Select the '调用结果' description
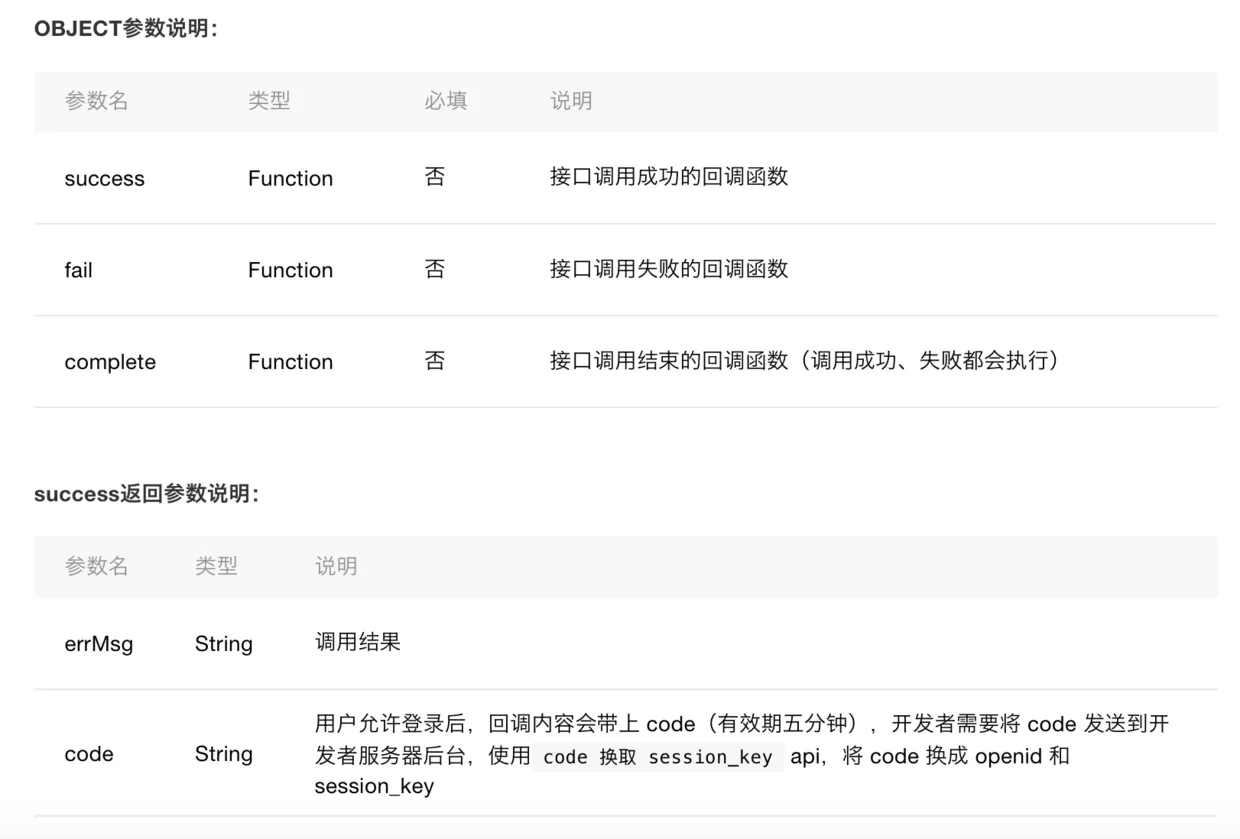 coord(358,642)
